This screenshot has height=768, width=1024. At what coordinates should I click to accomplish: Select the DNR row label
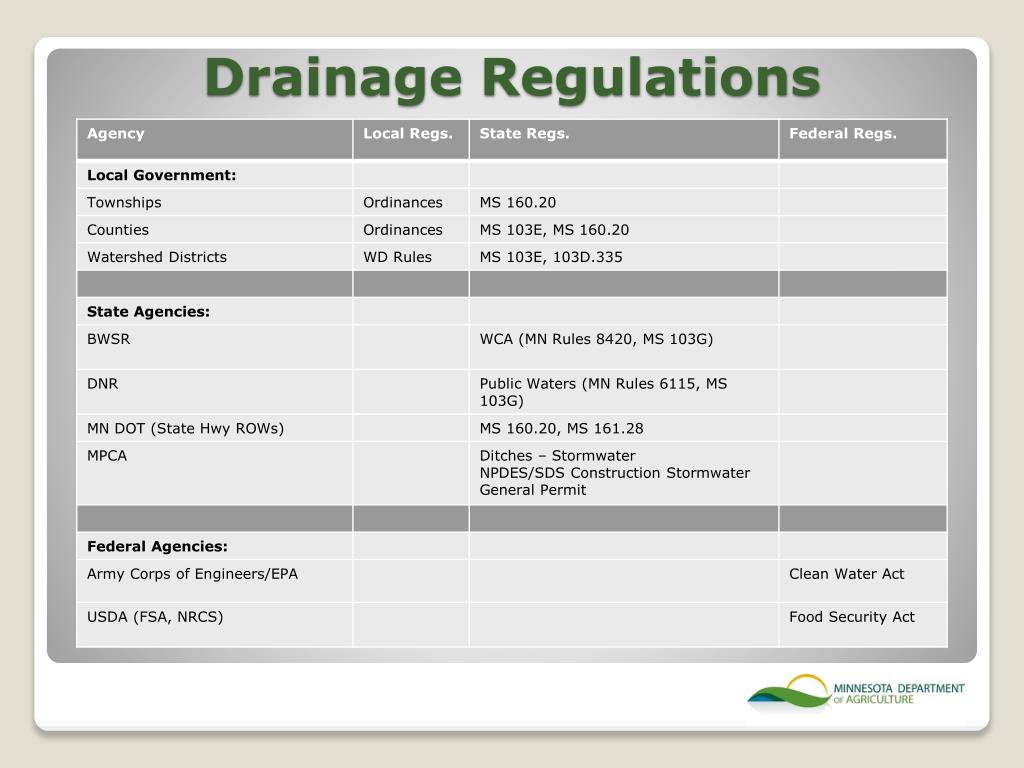point(103,383)
